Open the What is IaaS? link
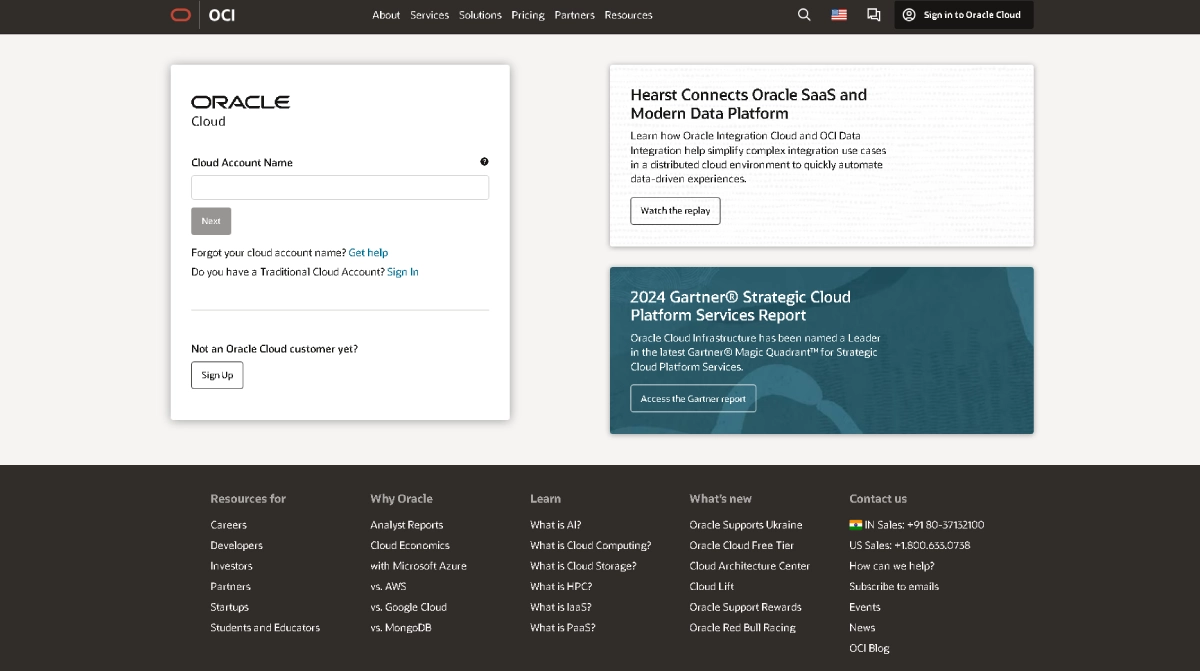The image size is (1200, 671). (560, 607)
